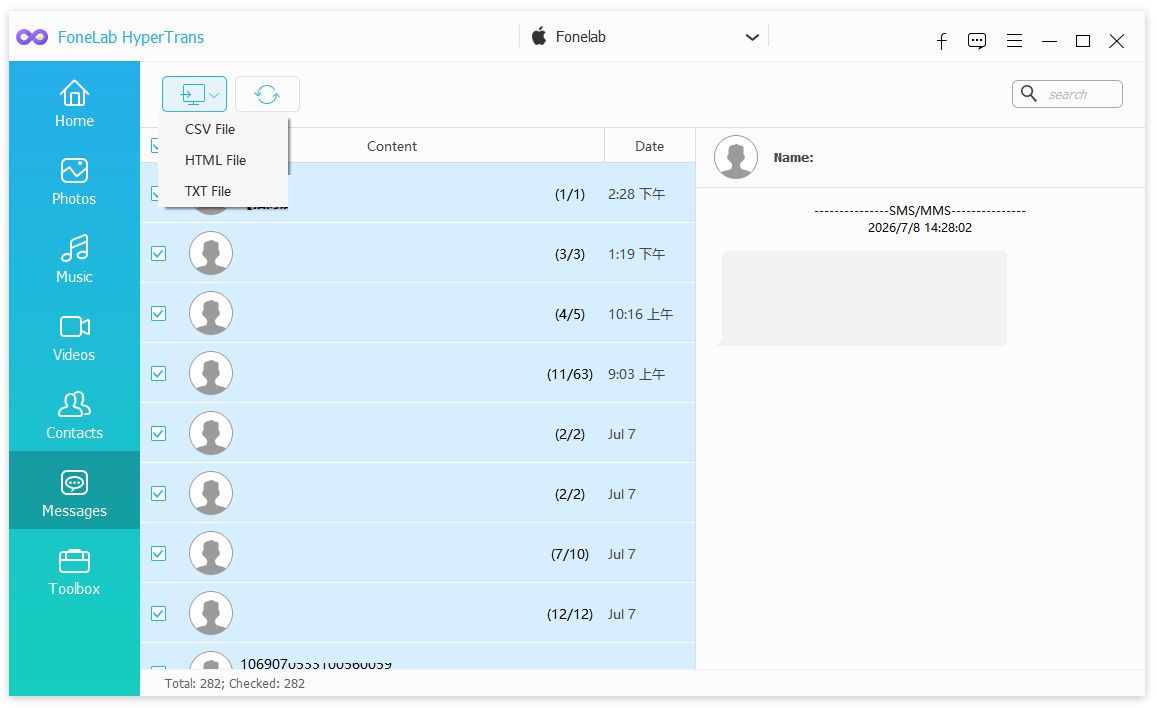Image resolution: width=1157 pixels, height=708 pixels.
Task: Click the contact avatar beside Name
Action: click(x=736, y=157)
